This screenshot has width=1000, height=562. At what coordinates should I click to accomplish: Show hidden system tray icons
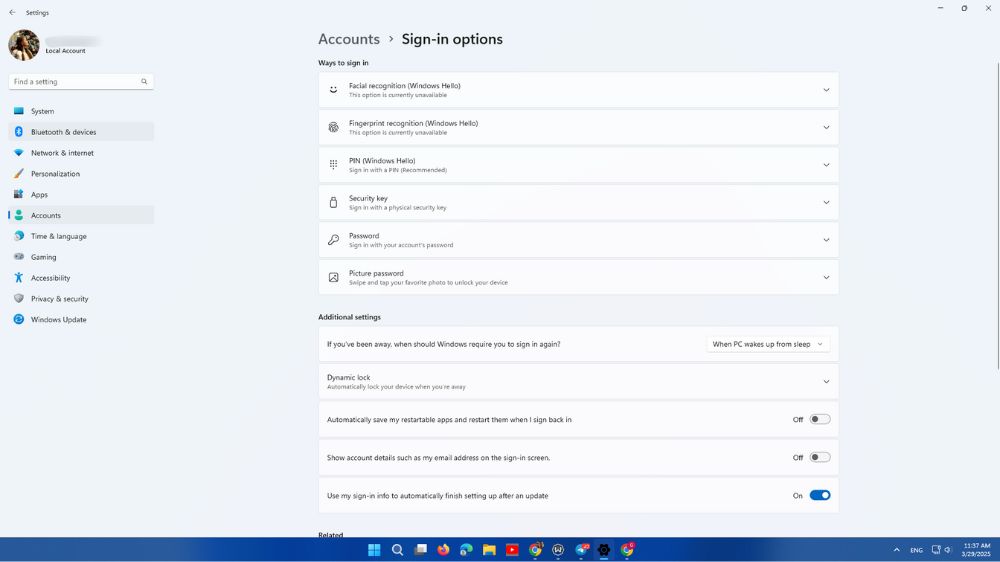pyautogui.click(x=897, y=550)
